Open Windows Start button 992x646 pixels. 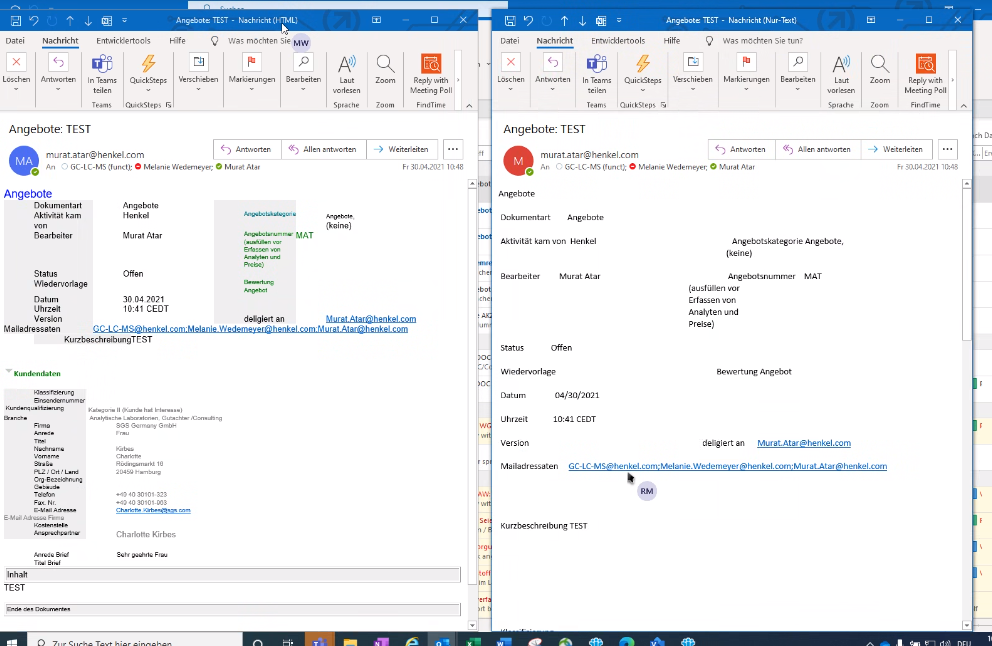[x=12, y=640]
